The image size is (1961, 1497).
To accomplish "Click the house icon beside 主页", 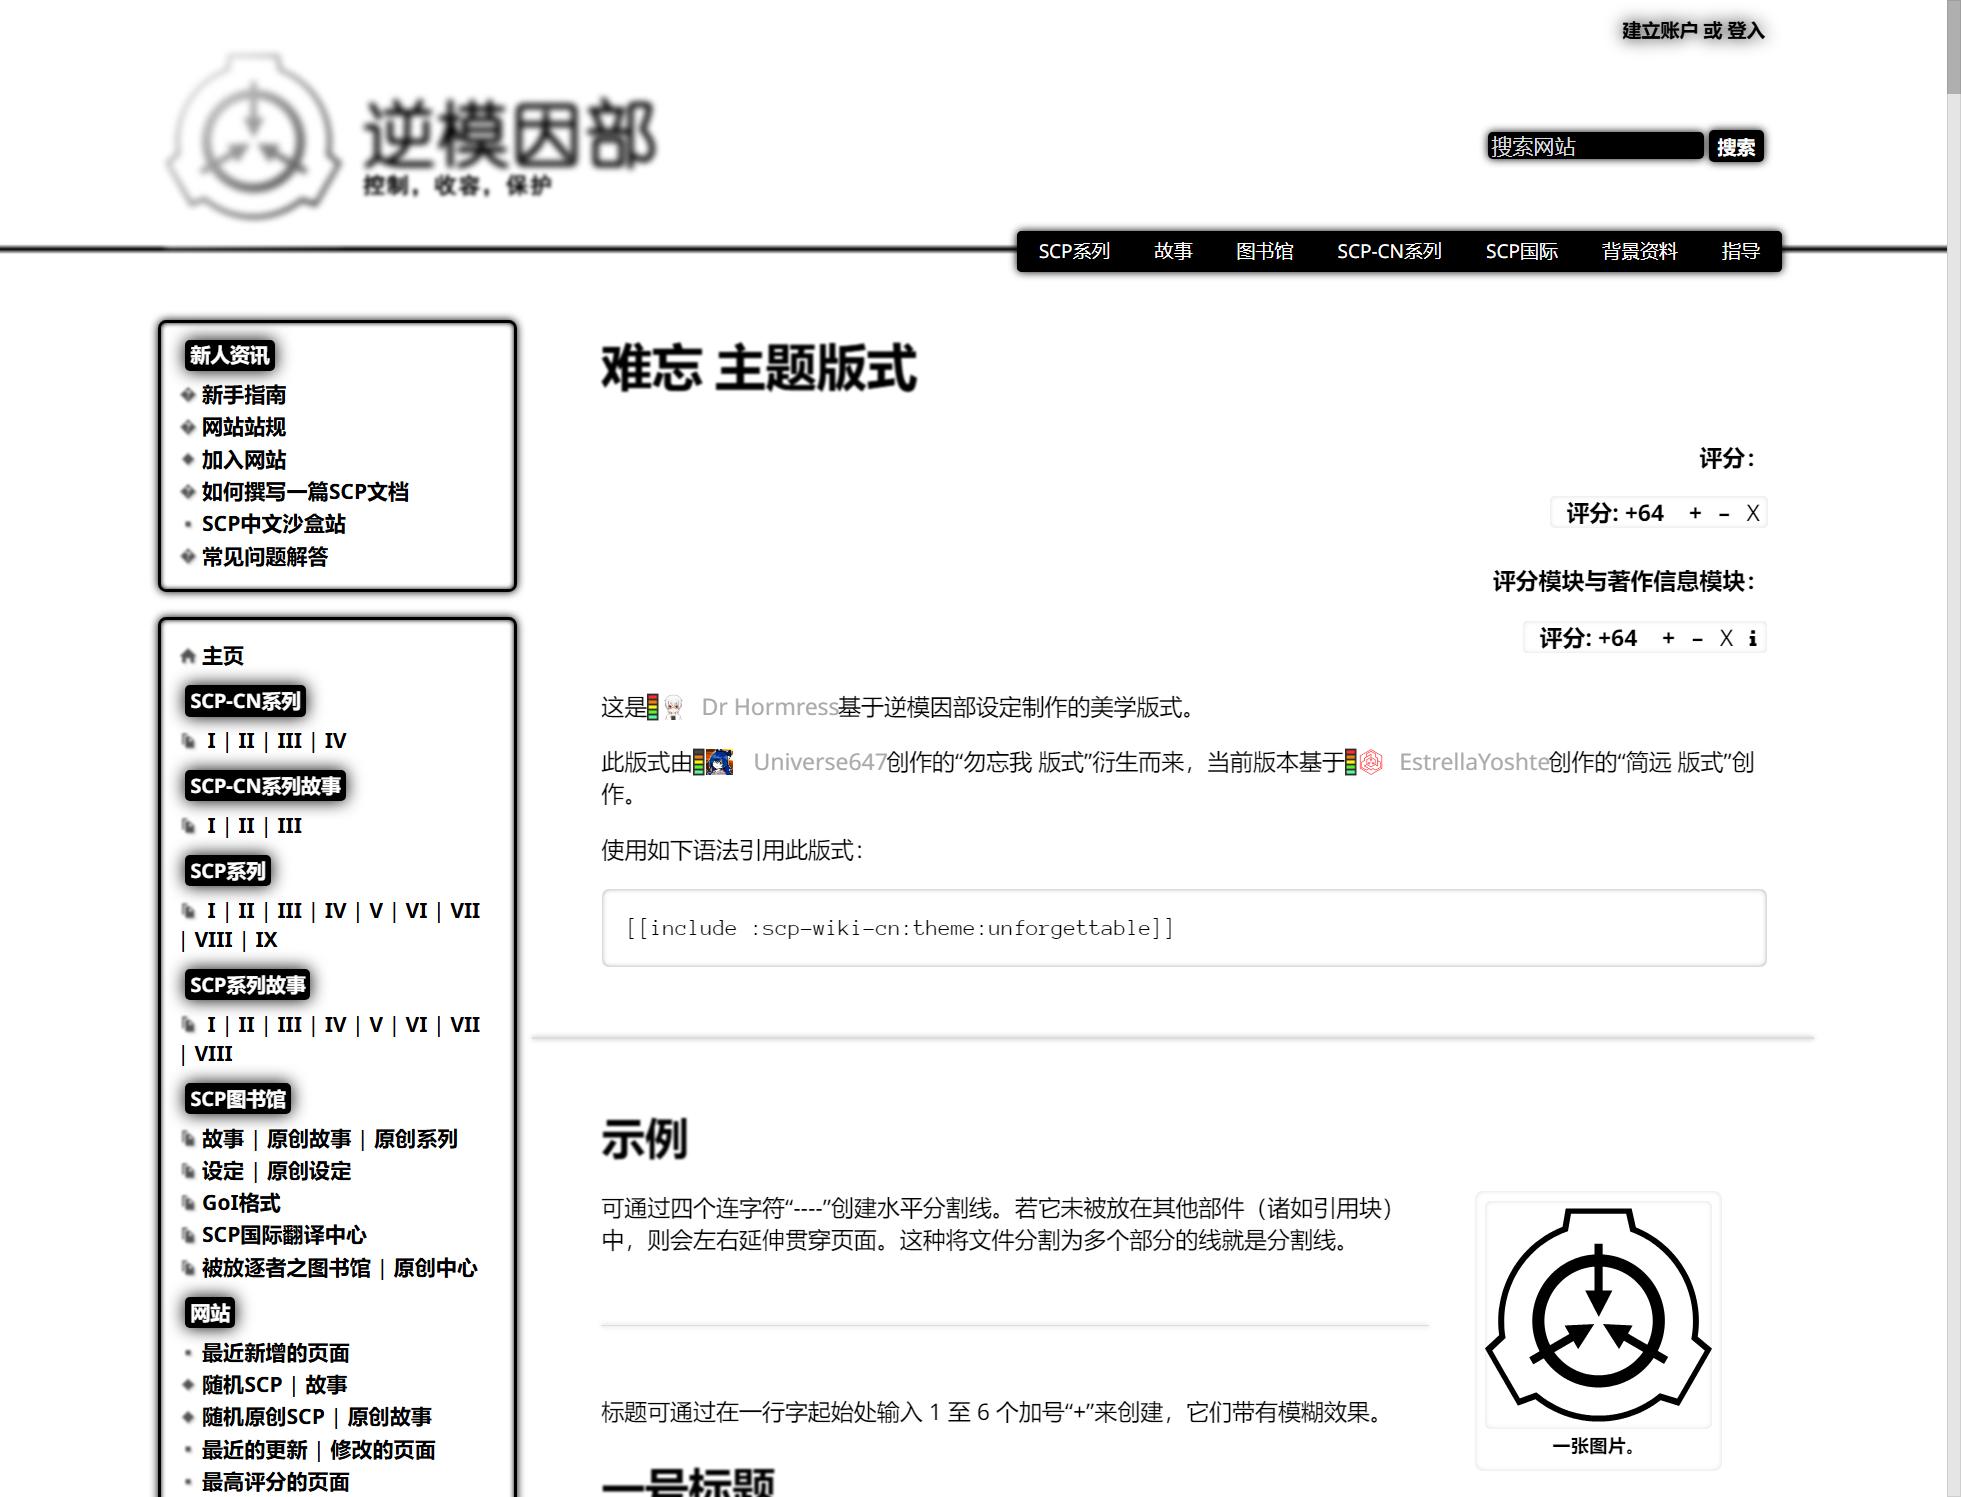I will (188, 656).
